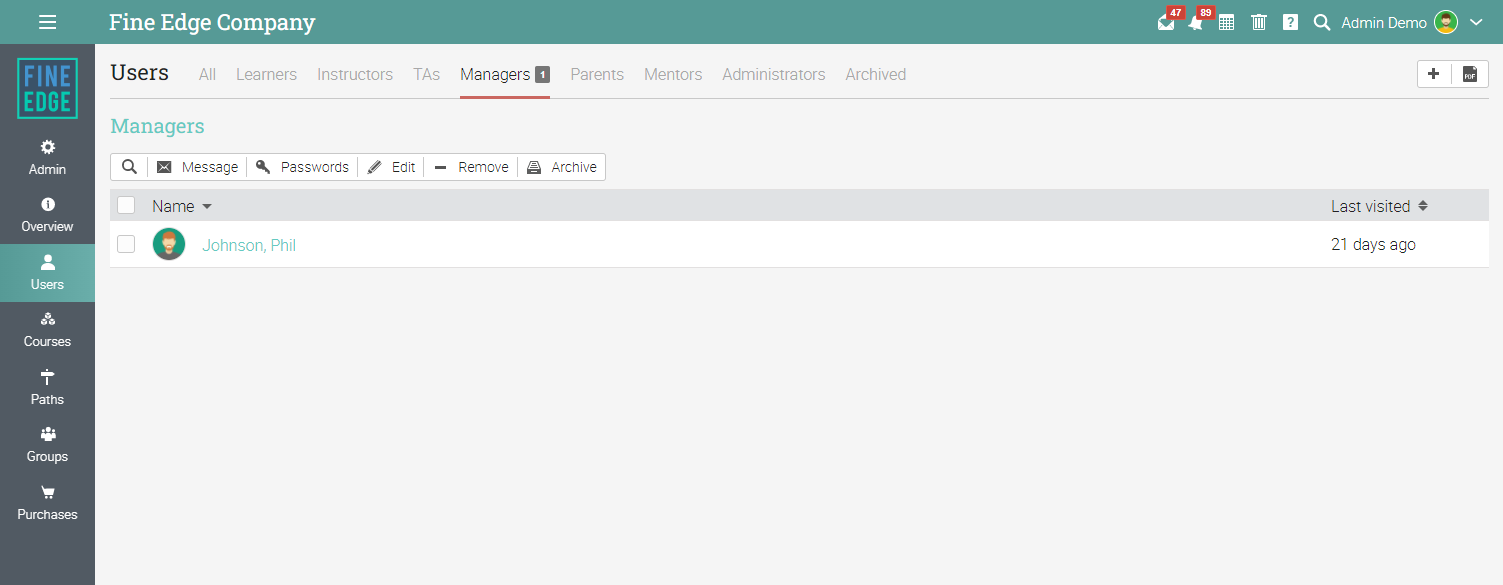The image size is (1503, 585).
Task: Click the Edit toolbar button
Action: pos(391,167)
